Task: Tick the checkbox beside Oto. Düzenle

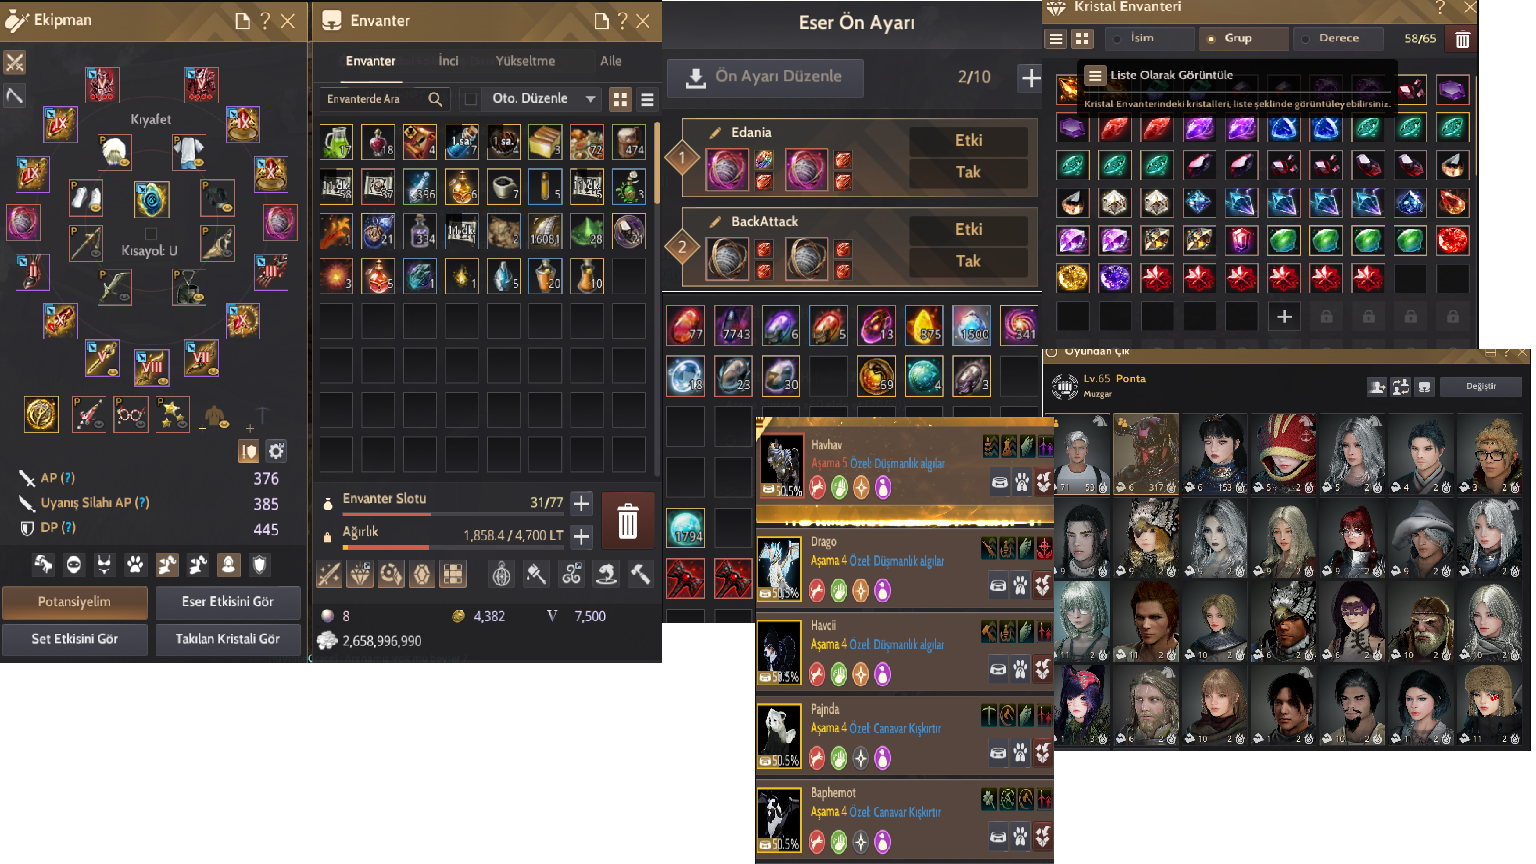Action: [x=471, y=99]
